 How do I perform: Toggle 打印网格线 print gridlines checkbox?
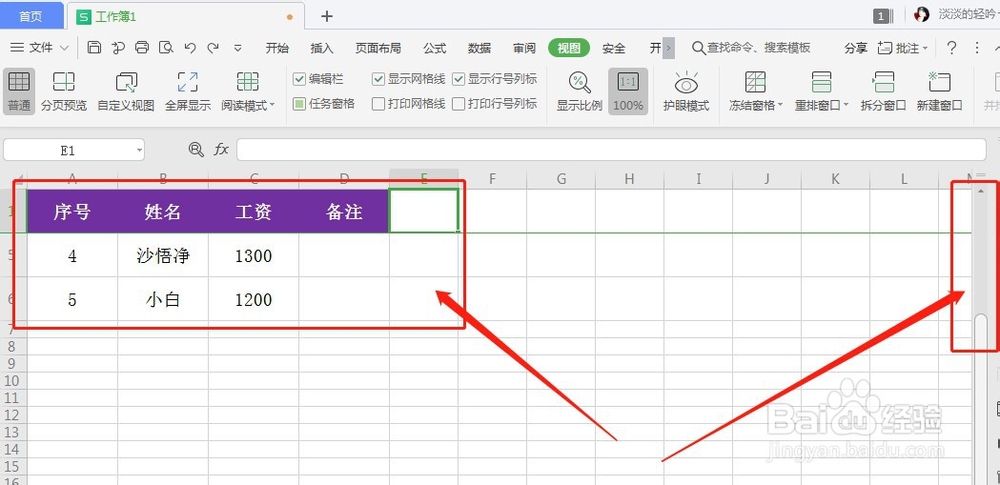[x=378, y=103]
